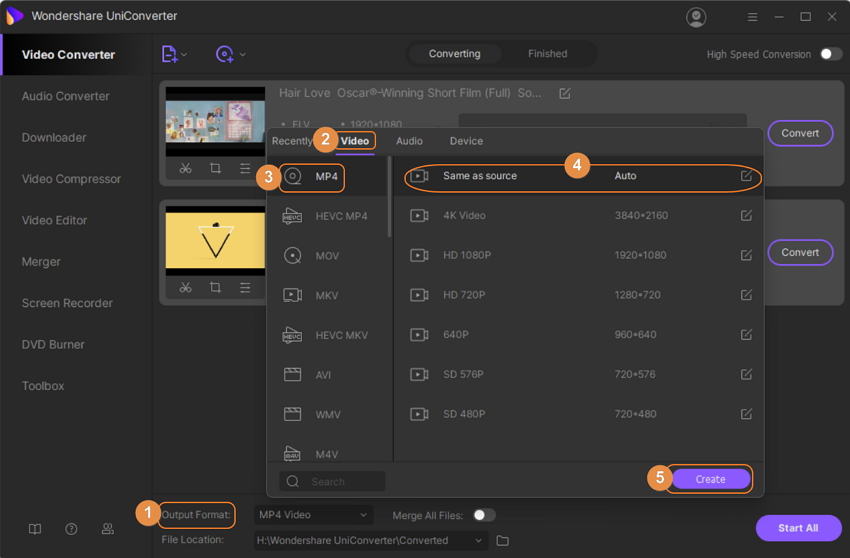This screenshot has height=558, width=850.
Task: Open the help question mark icon
Action: [x=71, y=529]
